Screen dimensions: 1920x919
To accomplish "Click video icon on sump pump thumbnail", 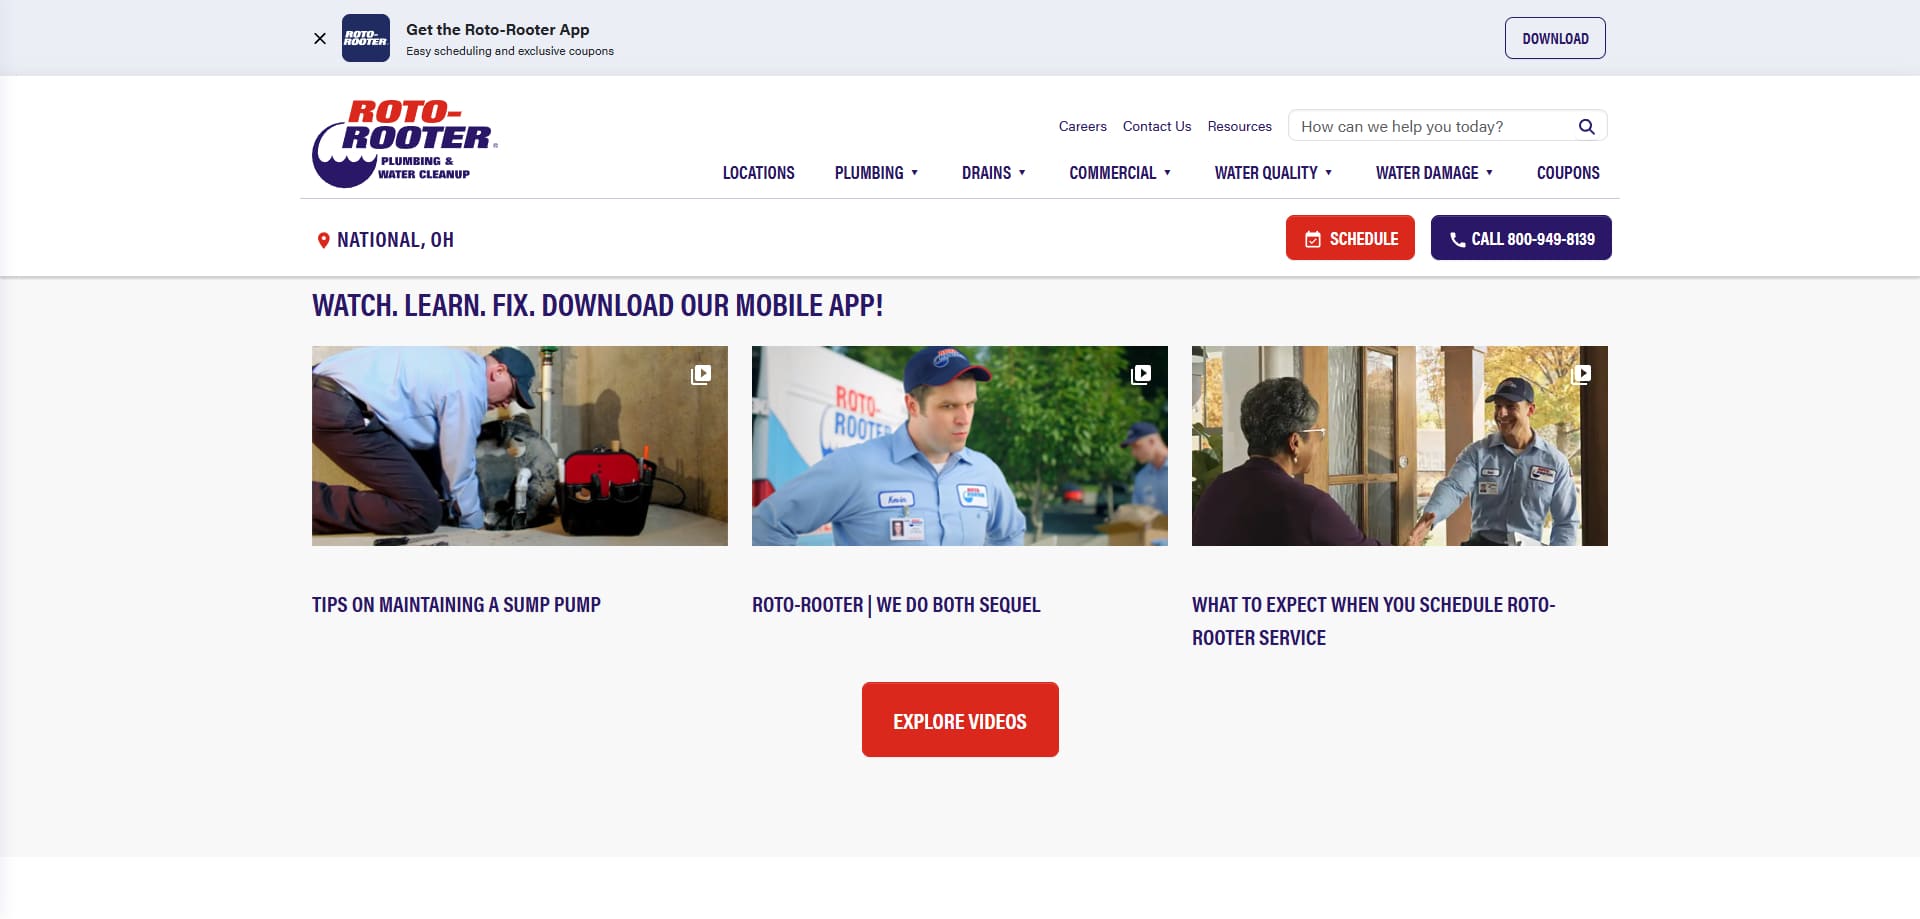I will pyautogui.click(x=701, y=374).
